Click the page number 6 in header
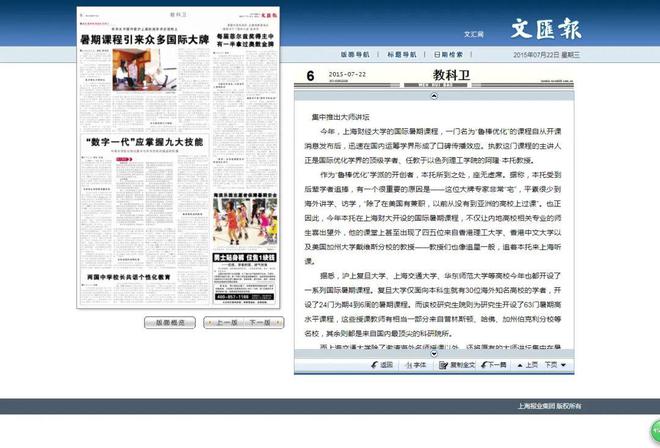This screenshot has height=448, width=660. tap(310, 76)
